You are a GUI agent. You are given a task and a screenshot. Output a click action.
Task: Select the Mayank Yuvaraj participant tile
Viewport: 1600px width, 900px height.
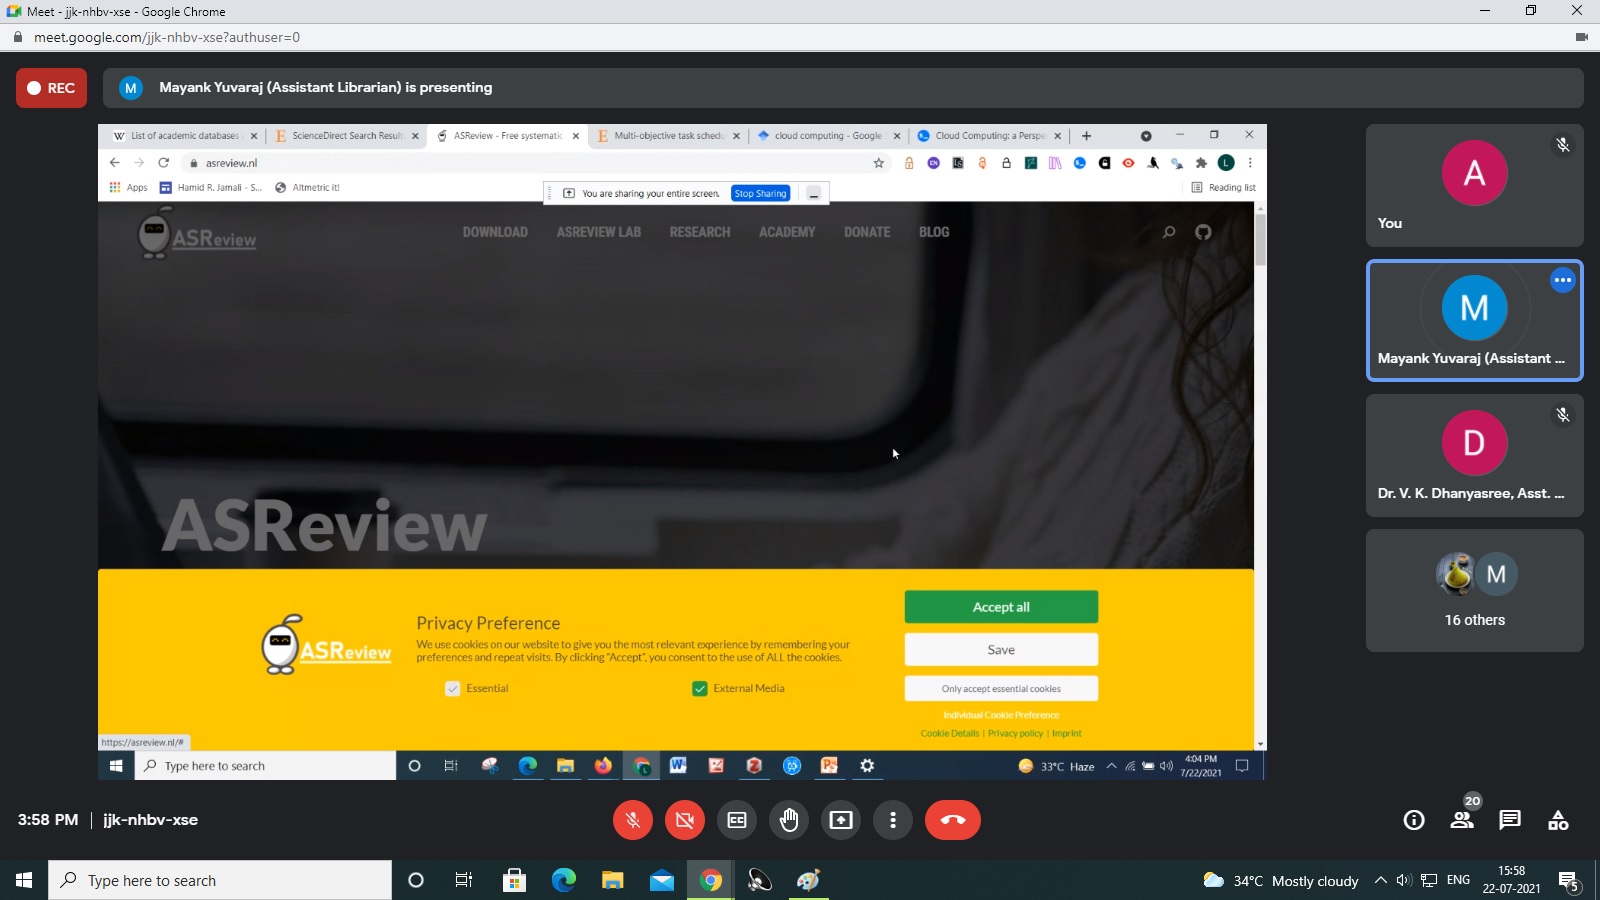pos(1474,320)
